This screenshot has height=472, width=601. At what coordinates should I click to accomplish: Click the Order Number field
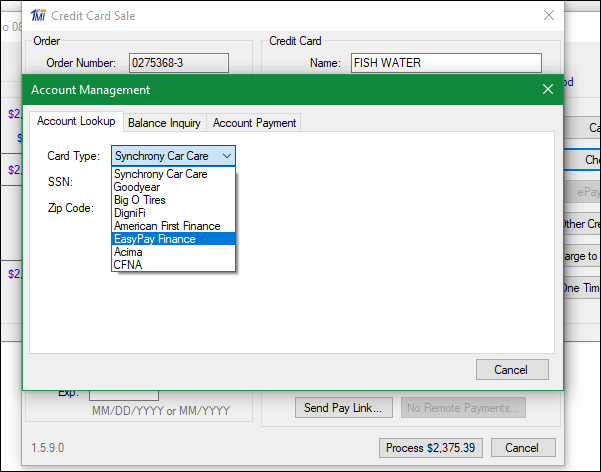(179, 63)
